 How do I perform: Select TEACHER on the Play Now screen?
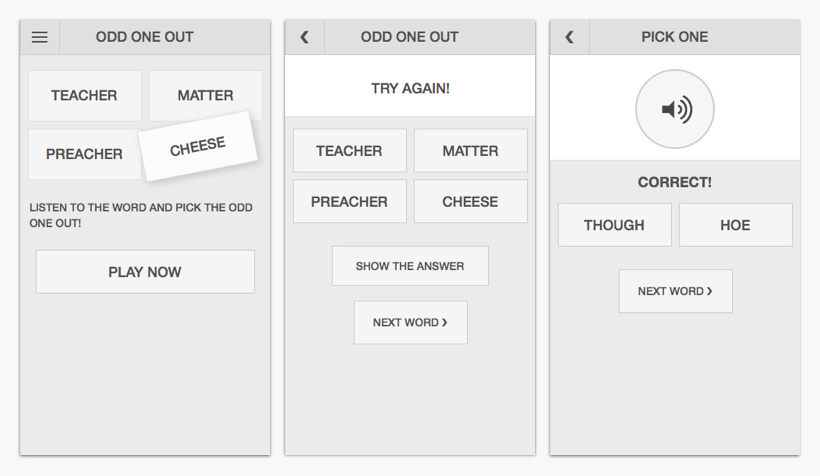84,96
